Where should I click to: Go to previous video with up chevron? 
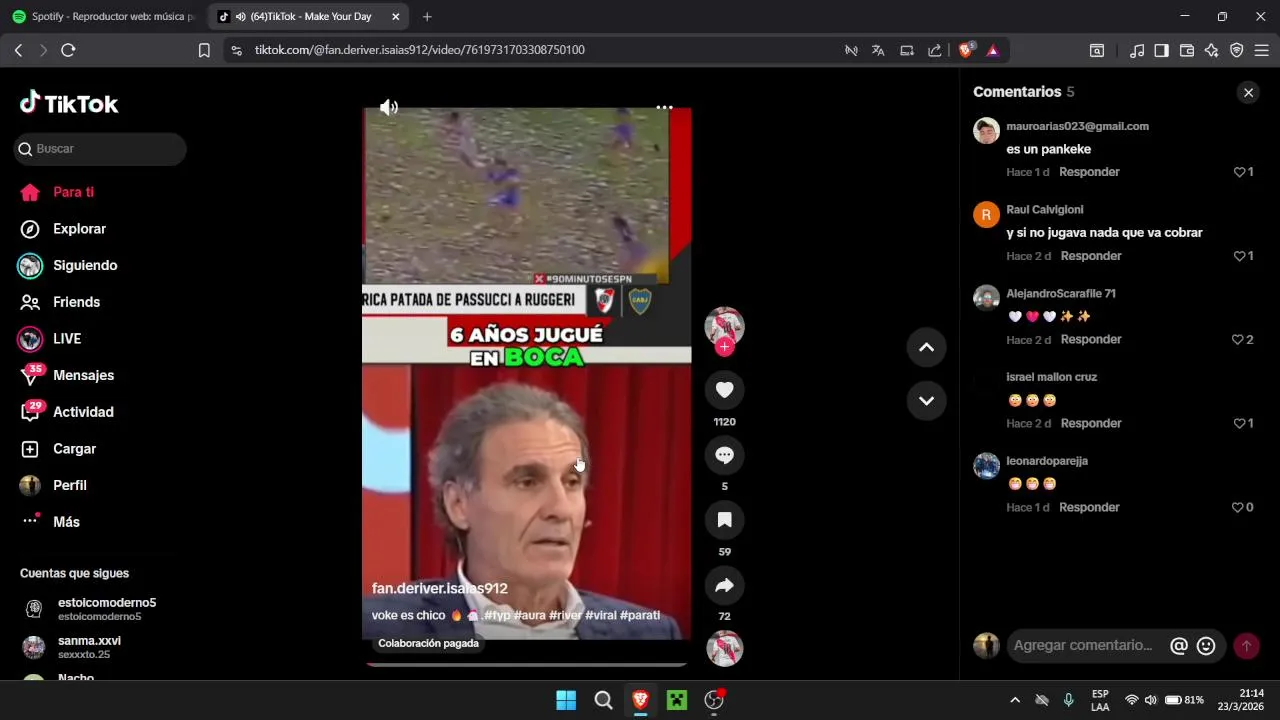[926, 347]
